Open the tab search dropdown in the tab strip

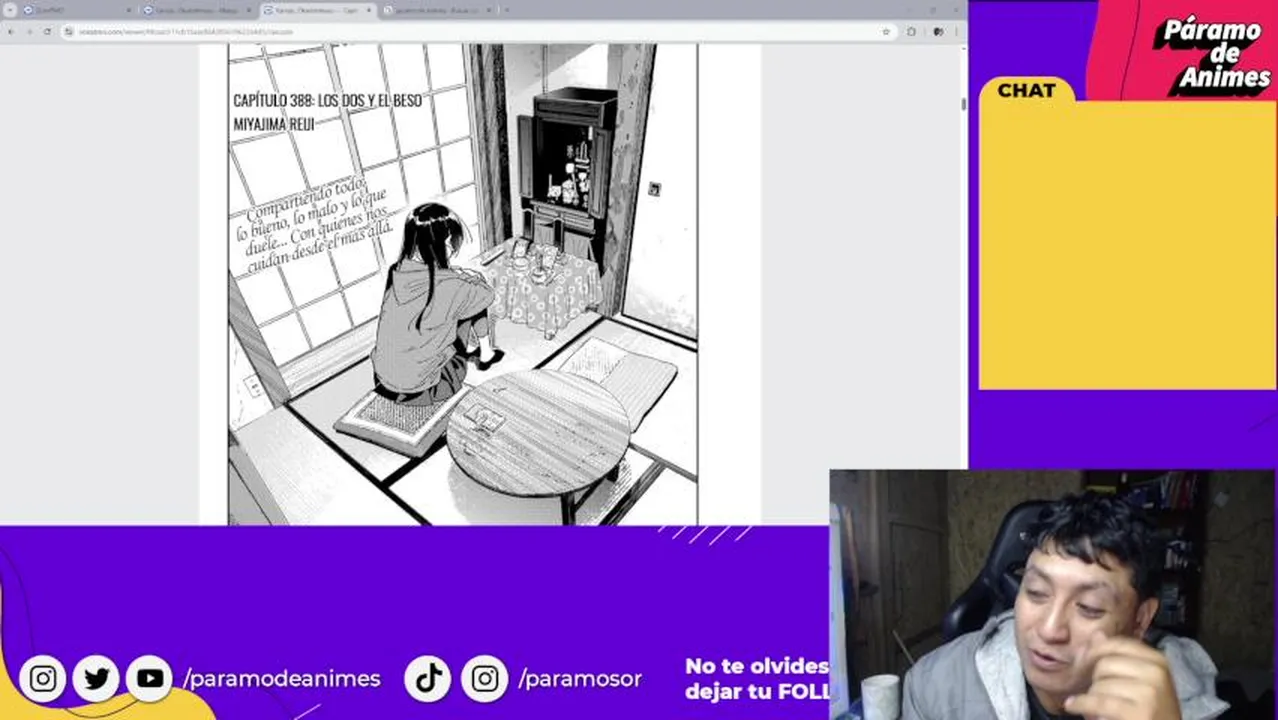pyautogui.click(x=11, y=10)
